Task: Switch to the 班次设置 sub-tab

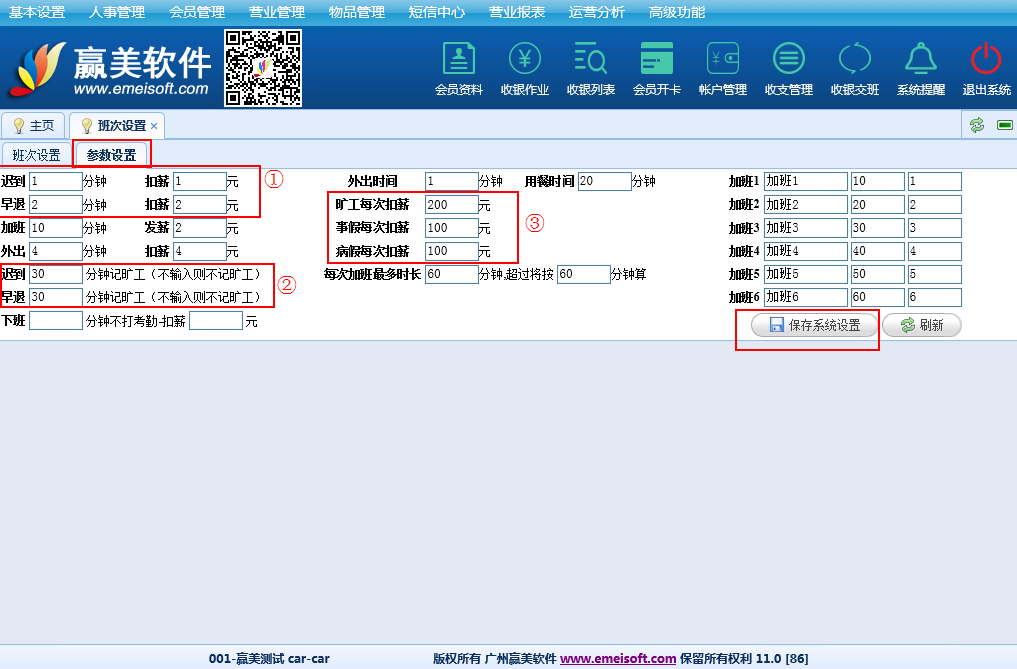Action: (x=37, y=155)
